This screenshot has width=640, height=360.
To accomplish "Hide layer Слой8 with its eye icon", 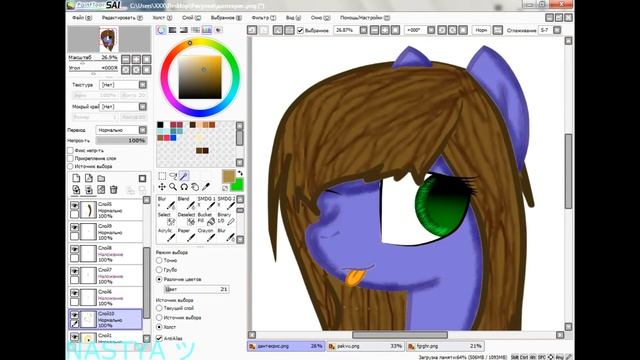I will click(74, 249).
